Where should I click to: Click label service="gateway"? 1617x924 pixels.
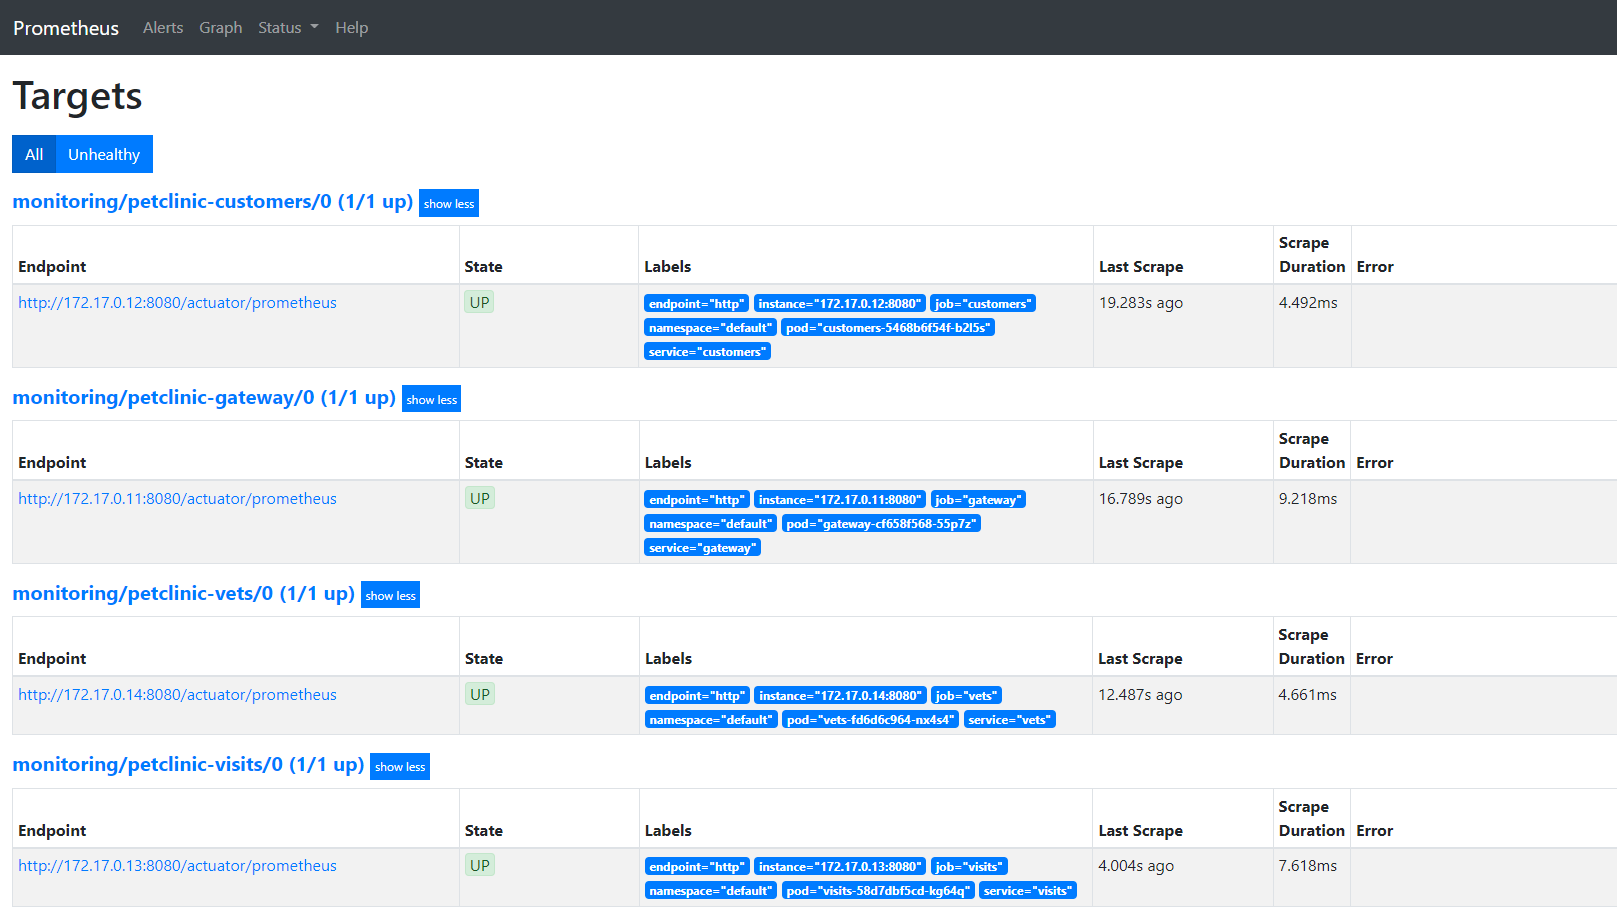coord(702,548)
